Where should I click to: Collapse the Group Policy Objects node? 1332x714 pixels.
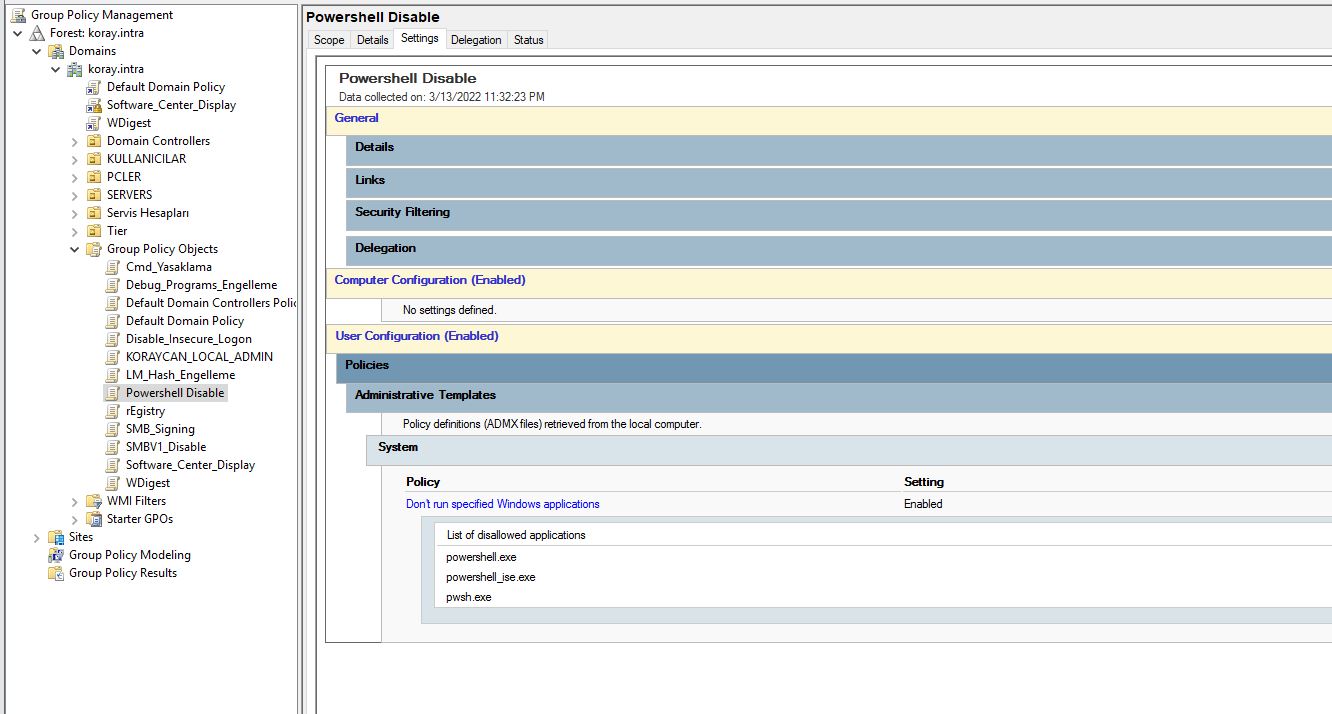click(x=75, y=249)
